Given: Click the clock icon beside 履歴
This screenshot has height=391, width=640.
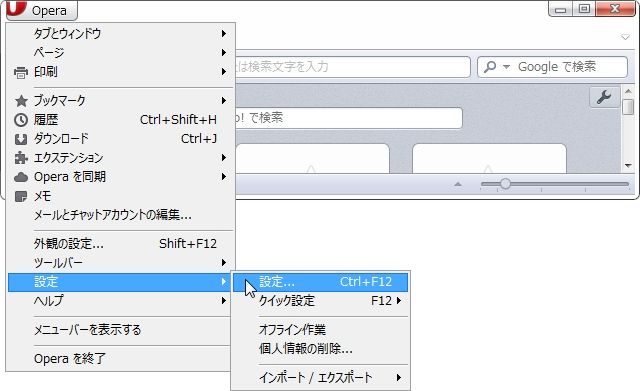Looking at the screenshot, I should coord(21,120).
